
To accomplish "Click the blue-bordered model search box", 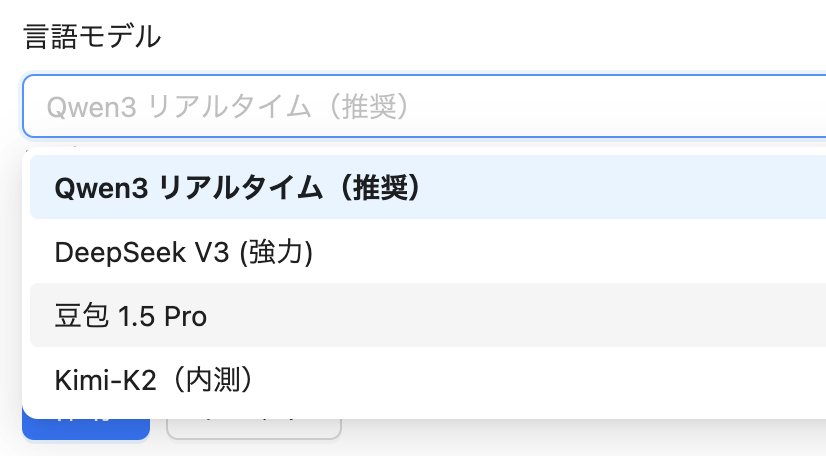I will tap(424, 106).
